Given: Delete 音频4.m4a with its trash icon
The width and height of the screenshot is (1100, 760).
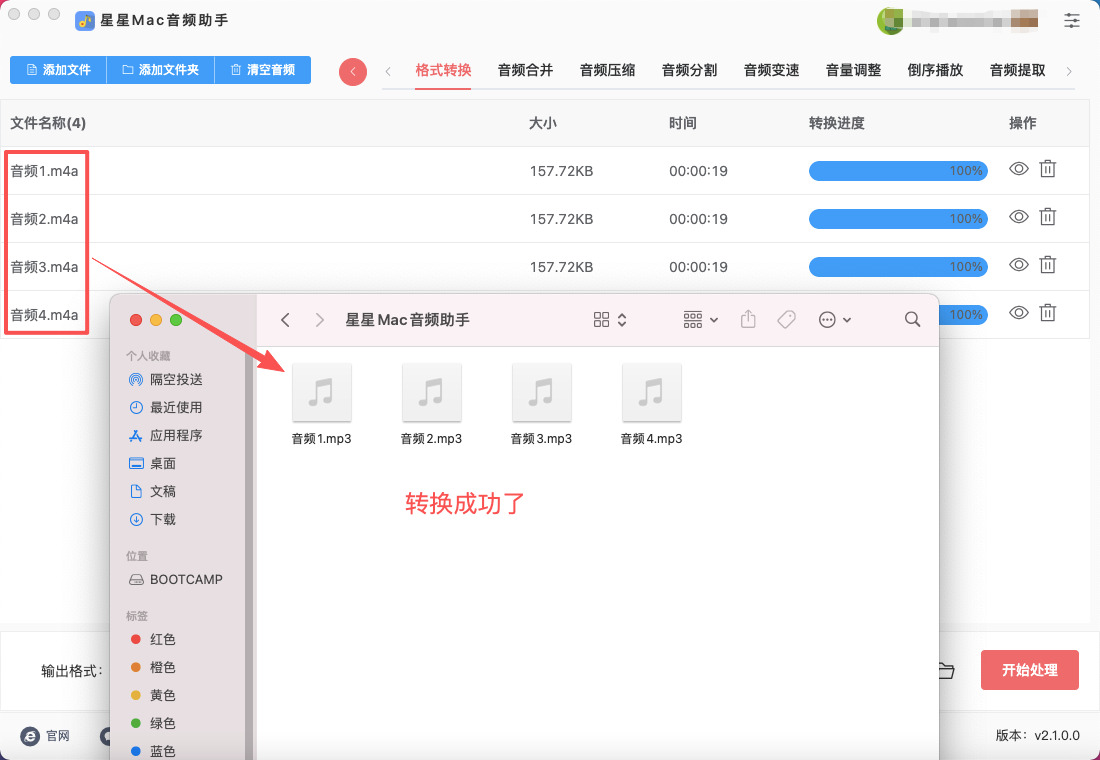Looking at the screenshot, I should (x=1047, y=313).
